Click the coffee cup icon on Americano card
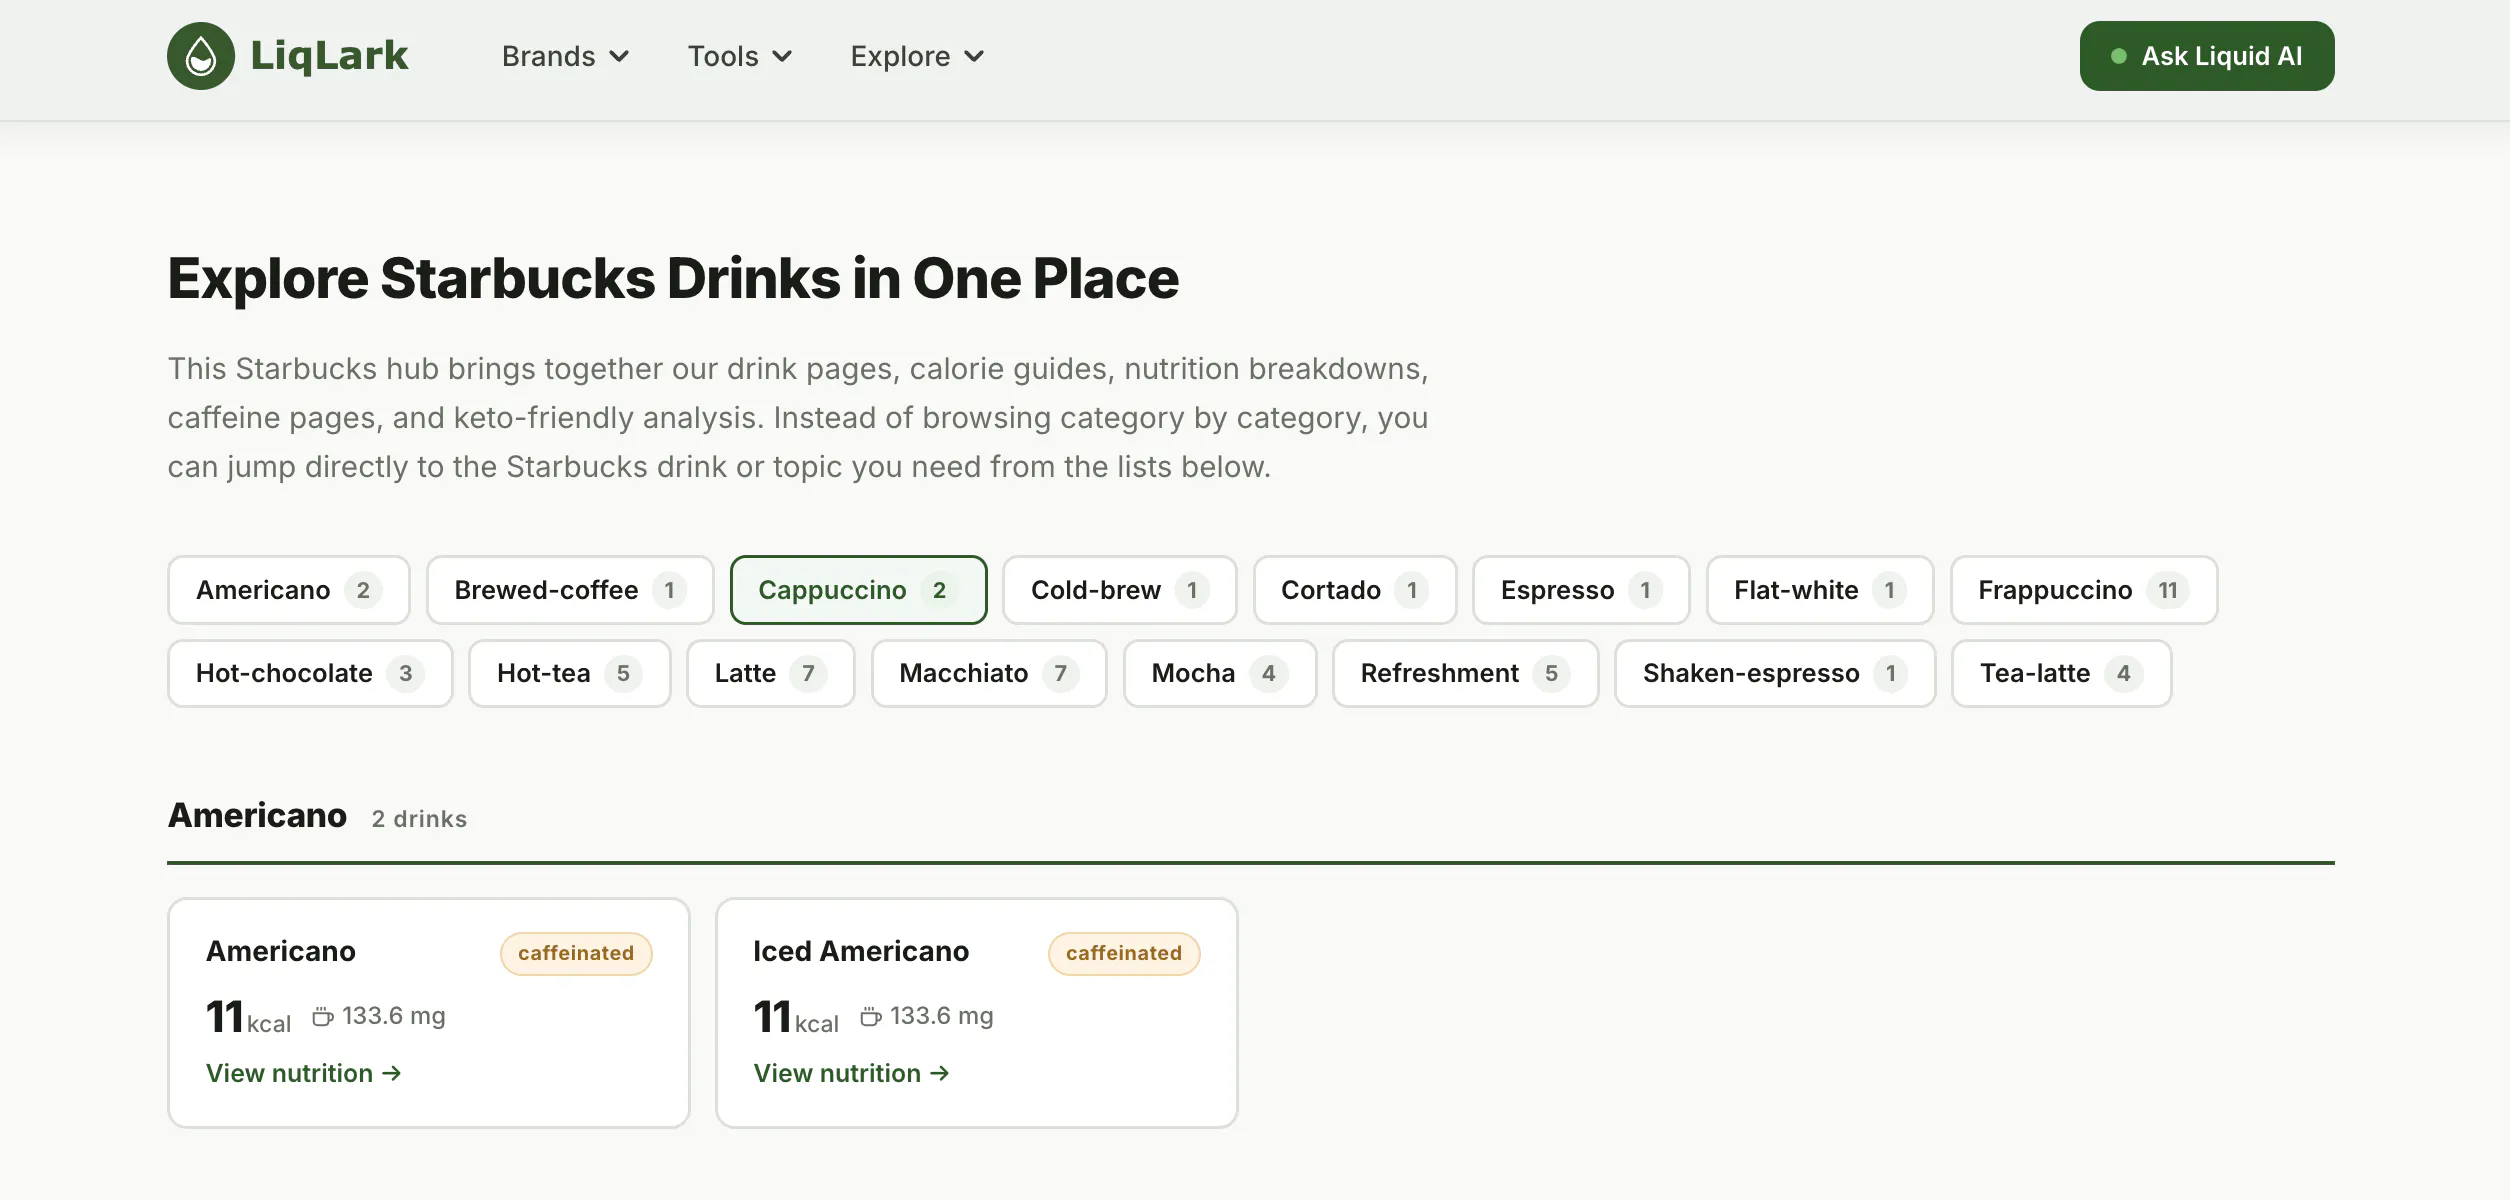Screen dimensions: 2510x1200 click(323, 1017)
